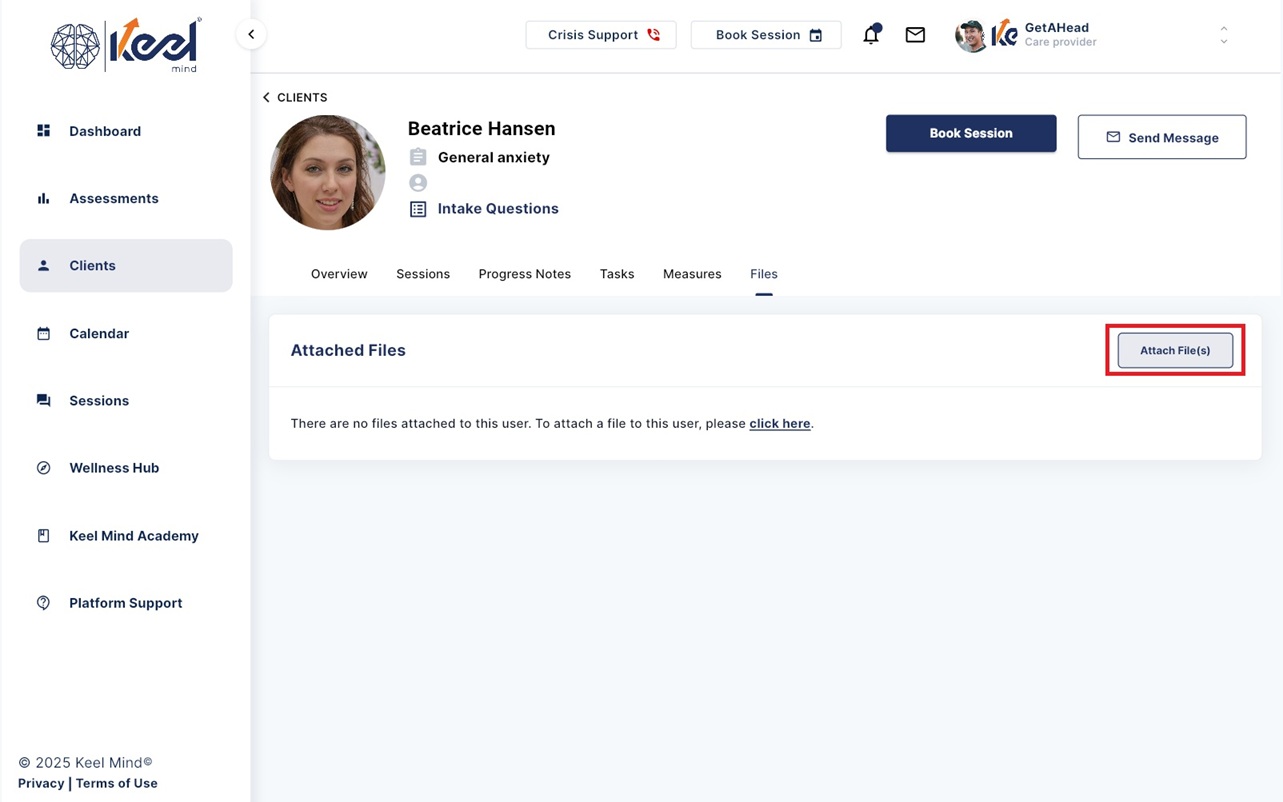Click the Calendar icon in sidebar
Screen dimensions: 1283x802
click(x=43, y=333)
